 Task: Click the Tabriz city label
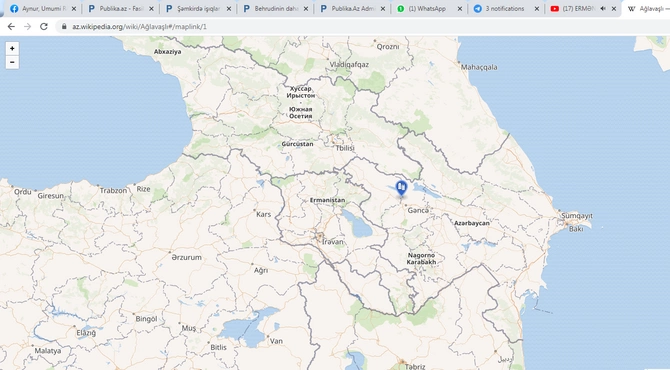coord(414,366)
